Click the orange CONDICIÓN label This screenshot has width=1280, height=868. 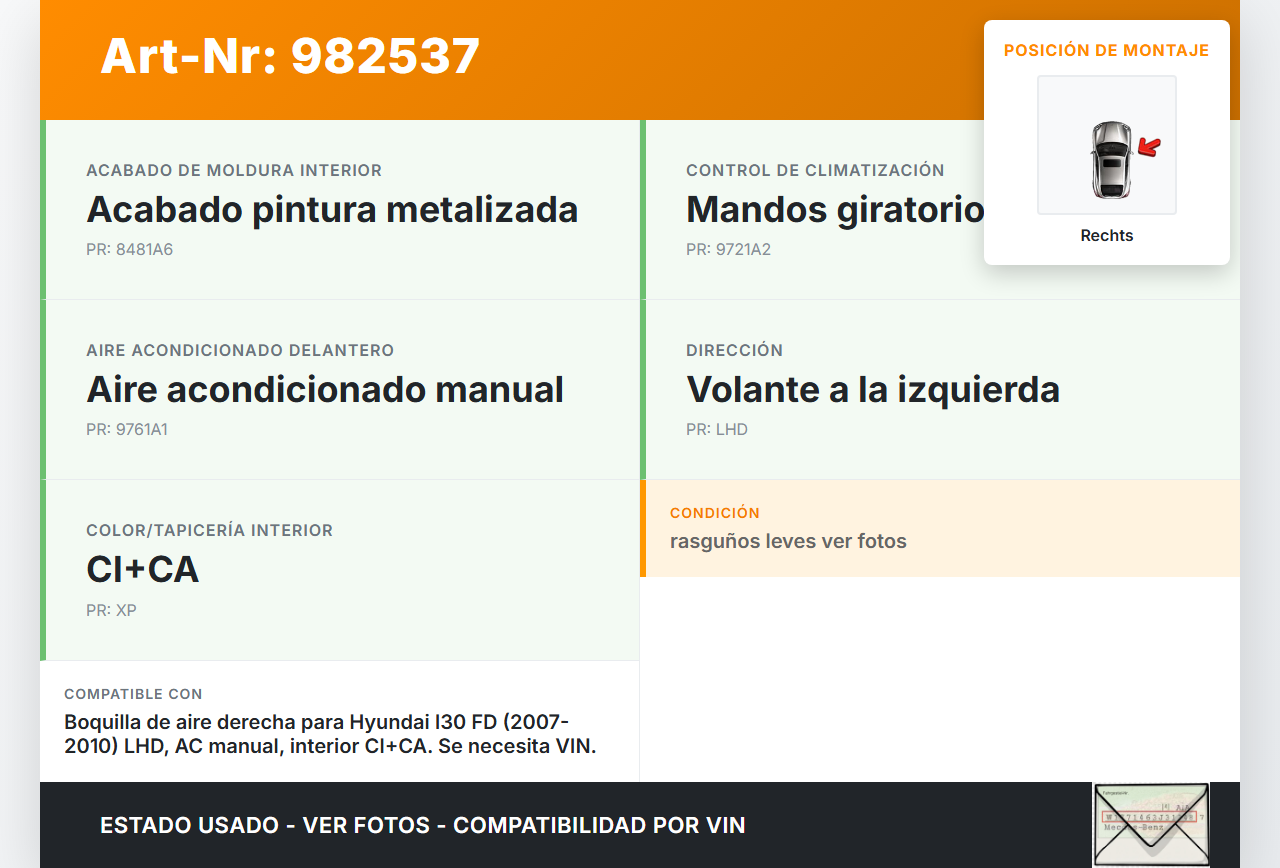[715, 513]
